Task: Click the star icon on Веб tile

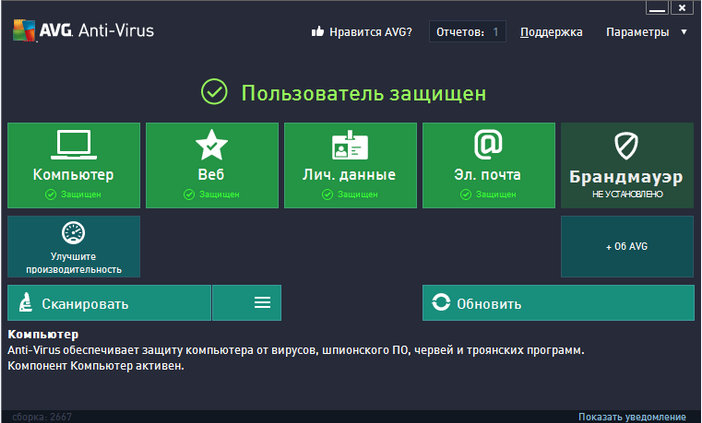Action: [x=212, y=145]
